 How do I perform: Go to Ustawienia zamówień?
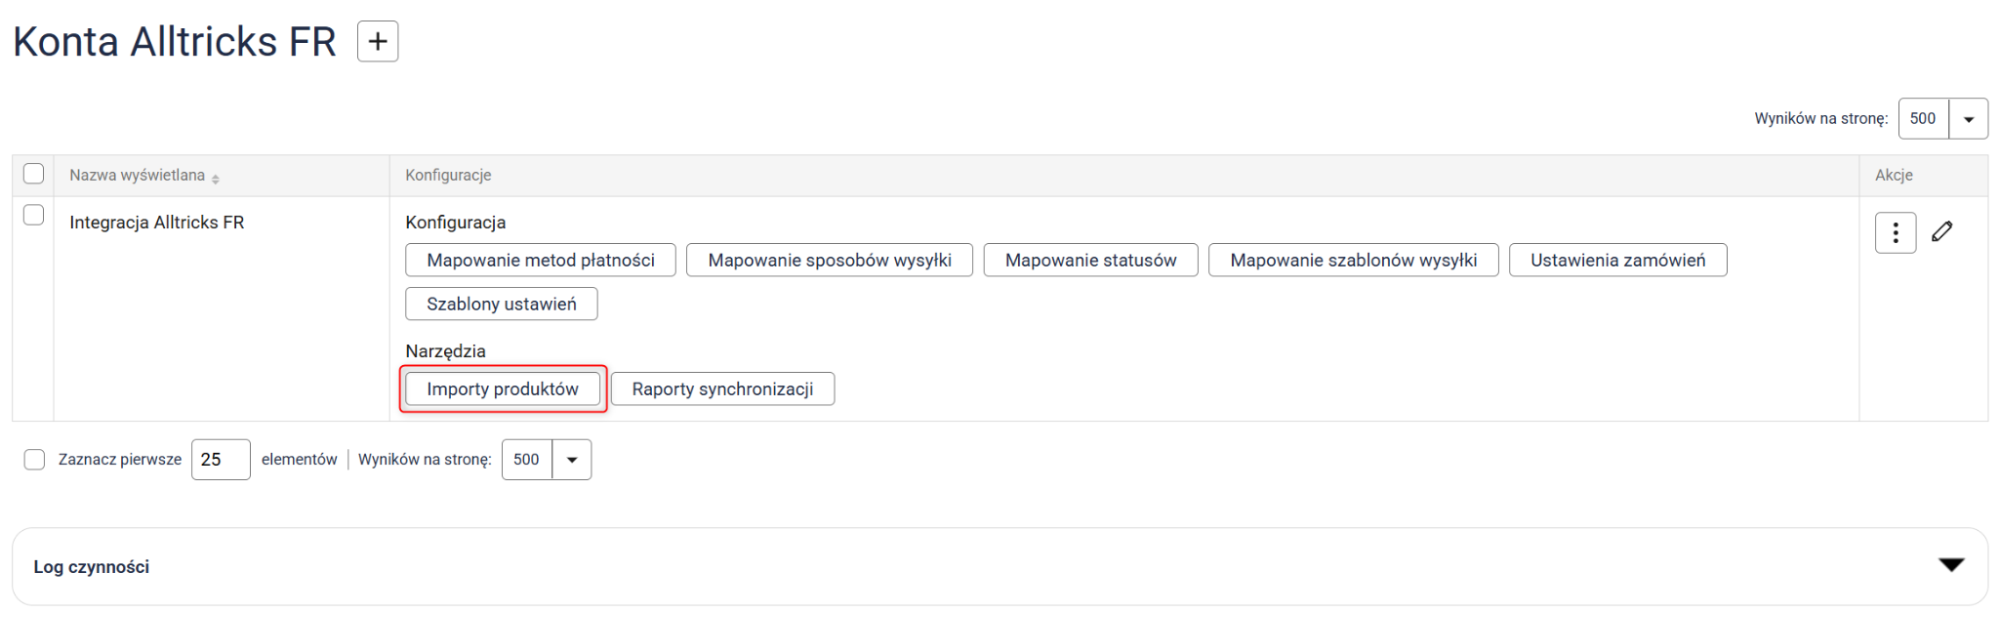pos(1617,260)
